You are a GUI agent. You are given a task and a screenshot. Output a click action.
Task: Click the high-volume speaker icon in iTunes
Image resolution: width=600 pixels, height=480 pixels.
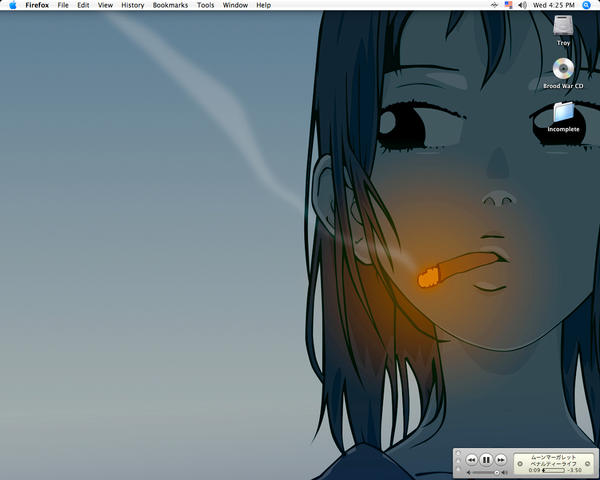point(504,472)
